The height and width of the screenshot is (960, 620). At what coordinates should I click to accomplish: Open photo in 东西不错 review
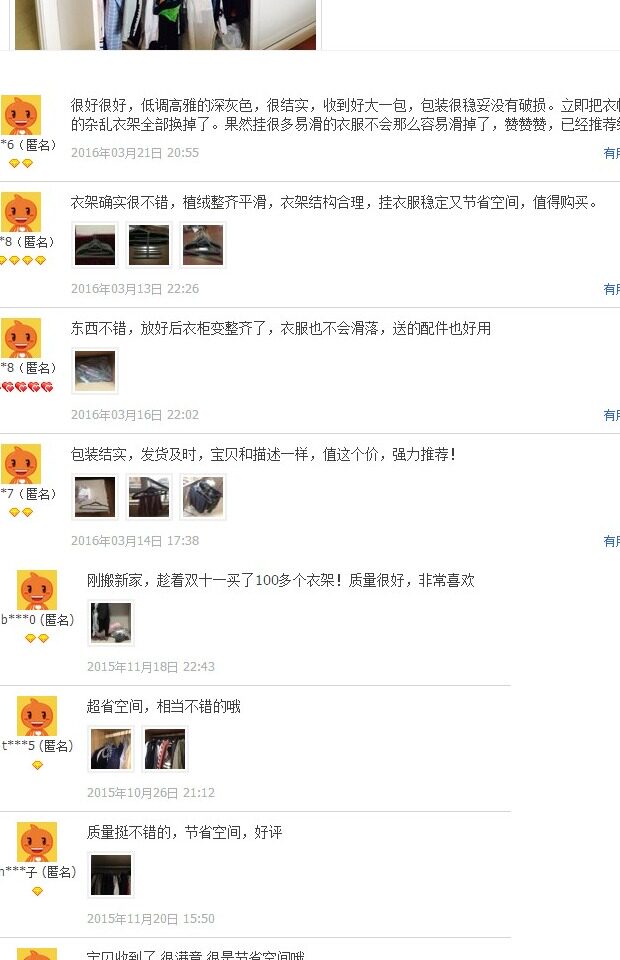click(x=95, y=371)
